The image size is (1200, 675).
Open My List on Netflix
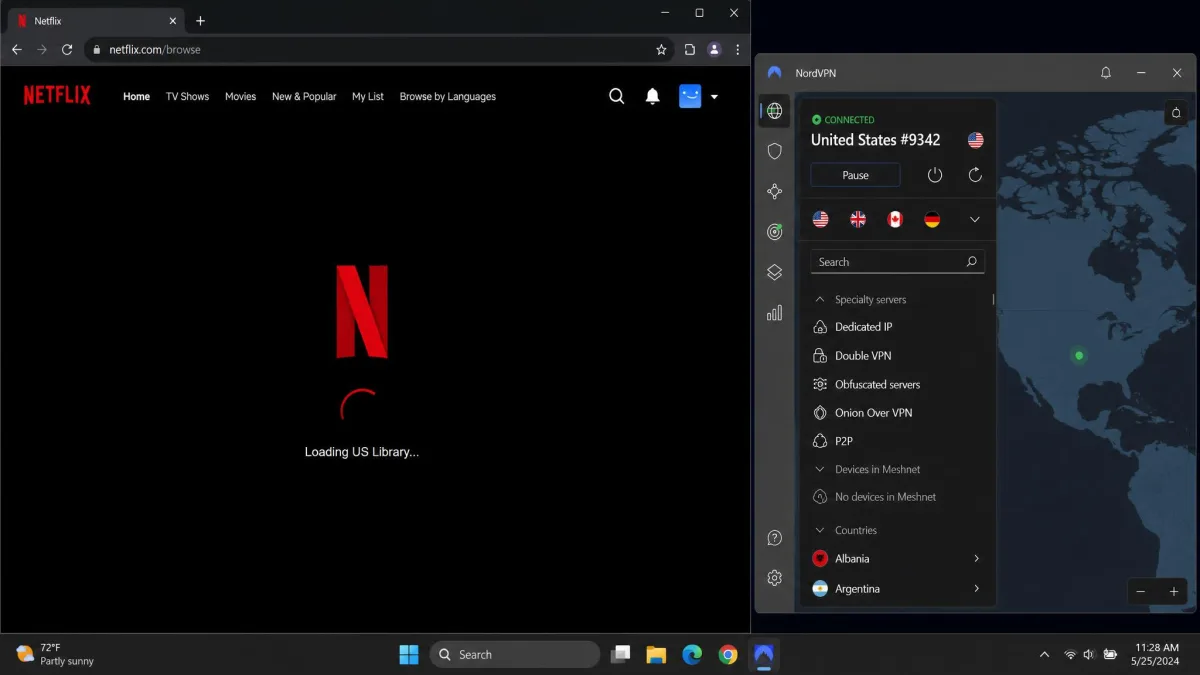pyautogui.click(x=368, y=97)
